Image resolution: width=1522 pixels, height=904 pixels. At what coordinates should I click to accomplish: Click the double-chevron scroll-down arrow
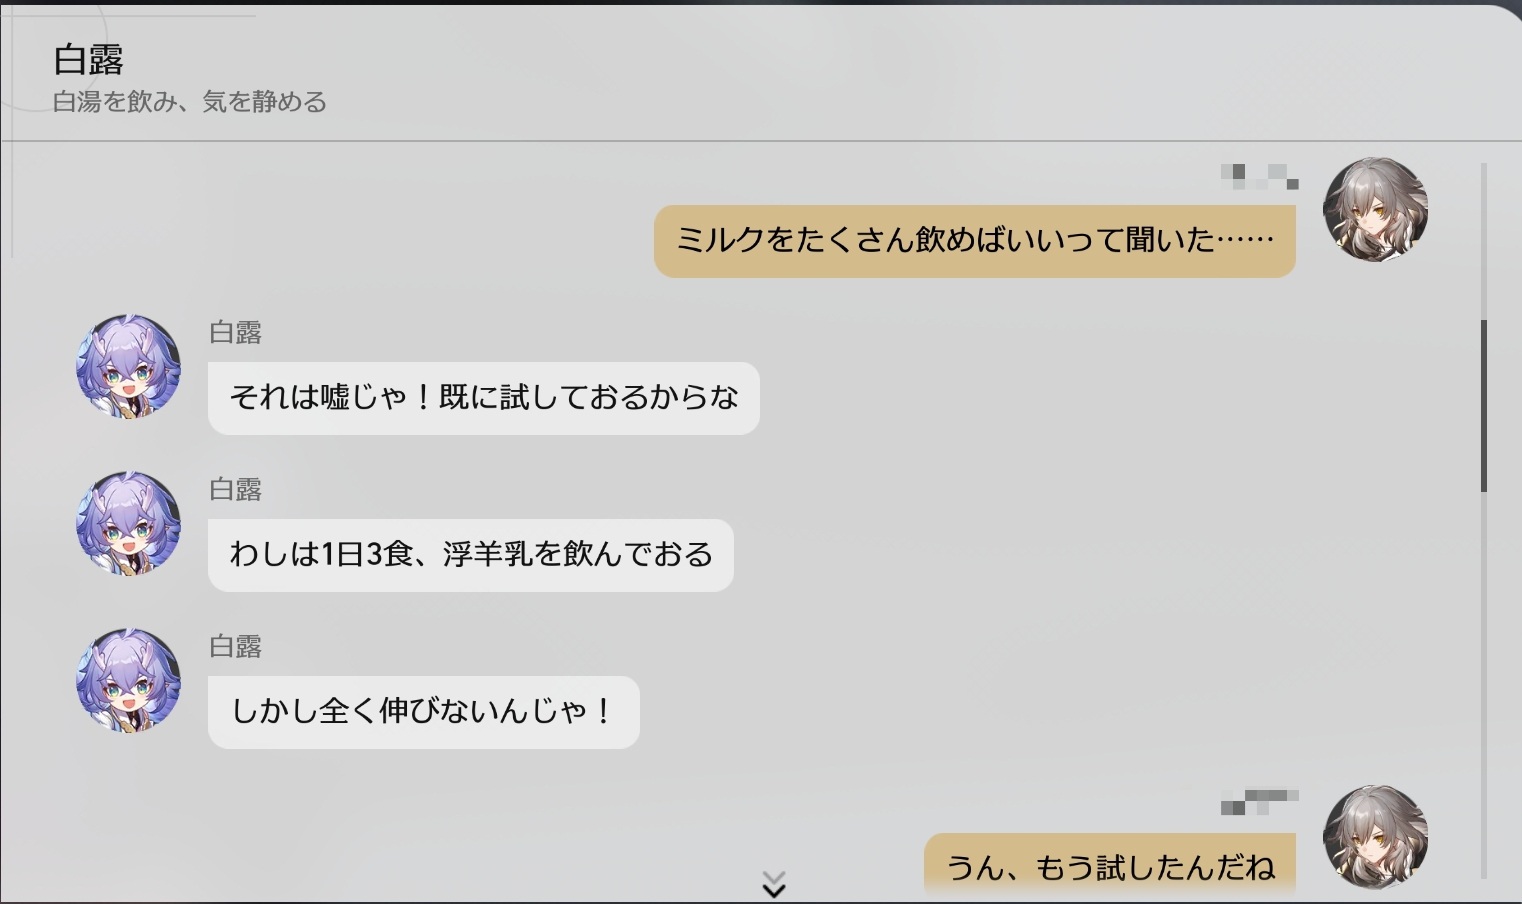point(774,884)
